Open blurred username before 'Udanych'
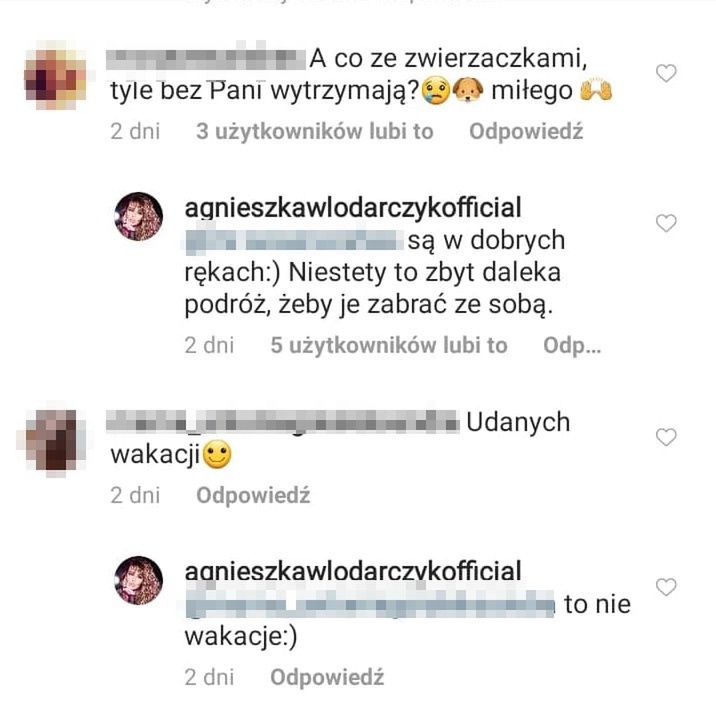Image resolution: width=716 pixels, height=706 pixels. pos(283,421)
